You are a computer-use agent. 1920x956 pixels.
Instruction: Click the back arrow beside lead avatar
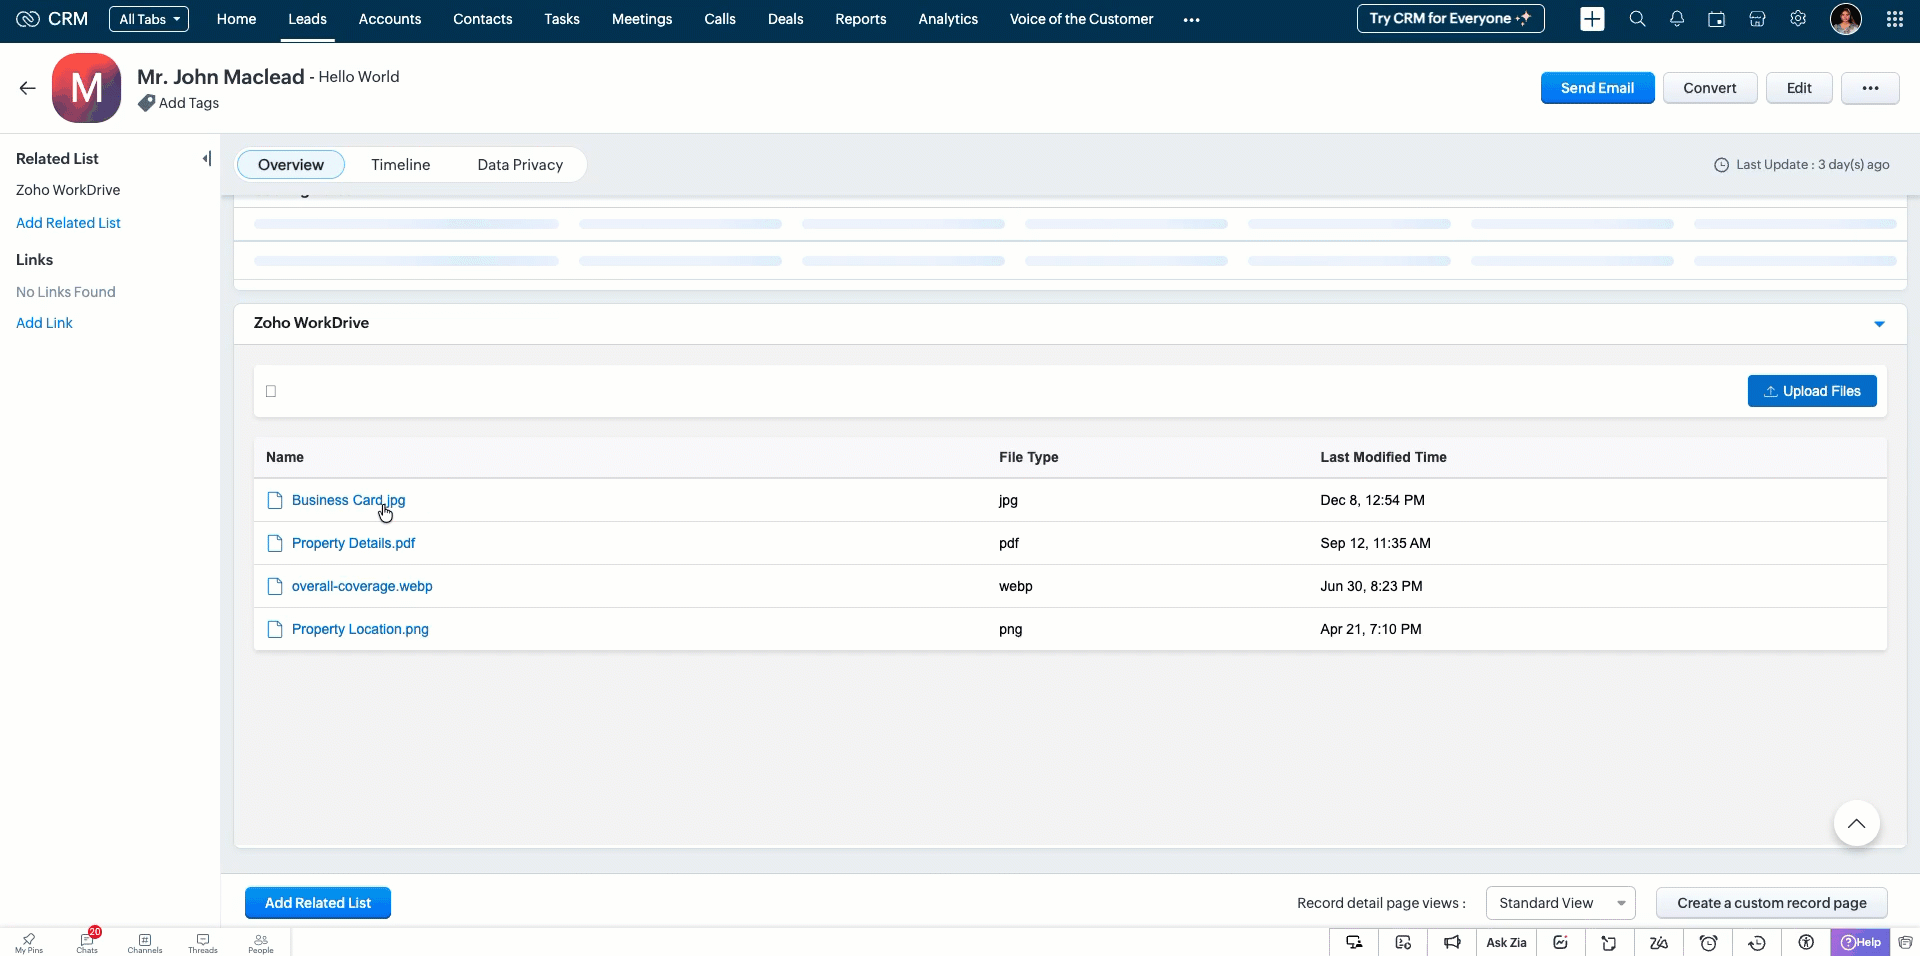click(27, 88)
